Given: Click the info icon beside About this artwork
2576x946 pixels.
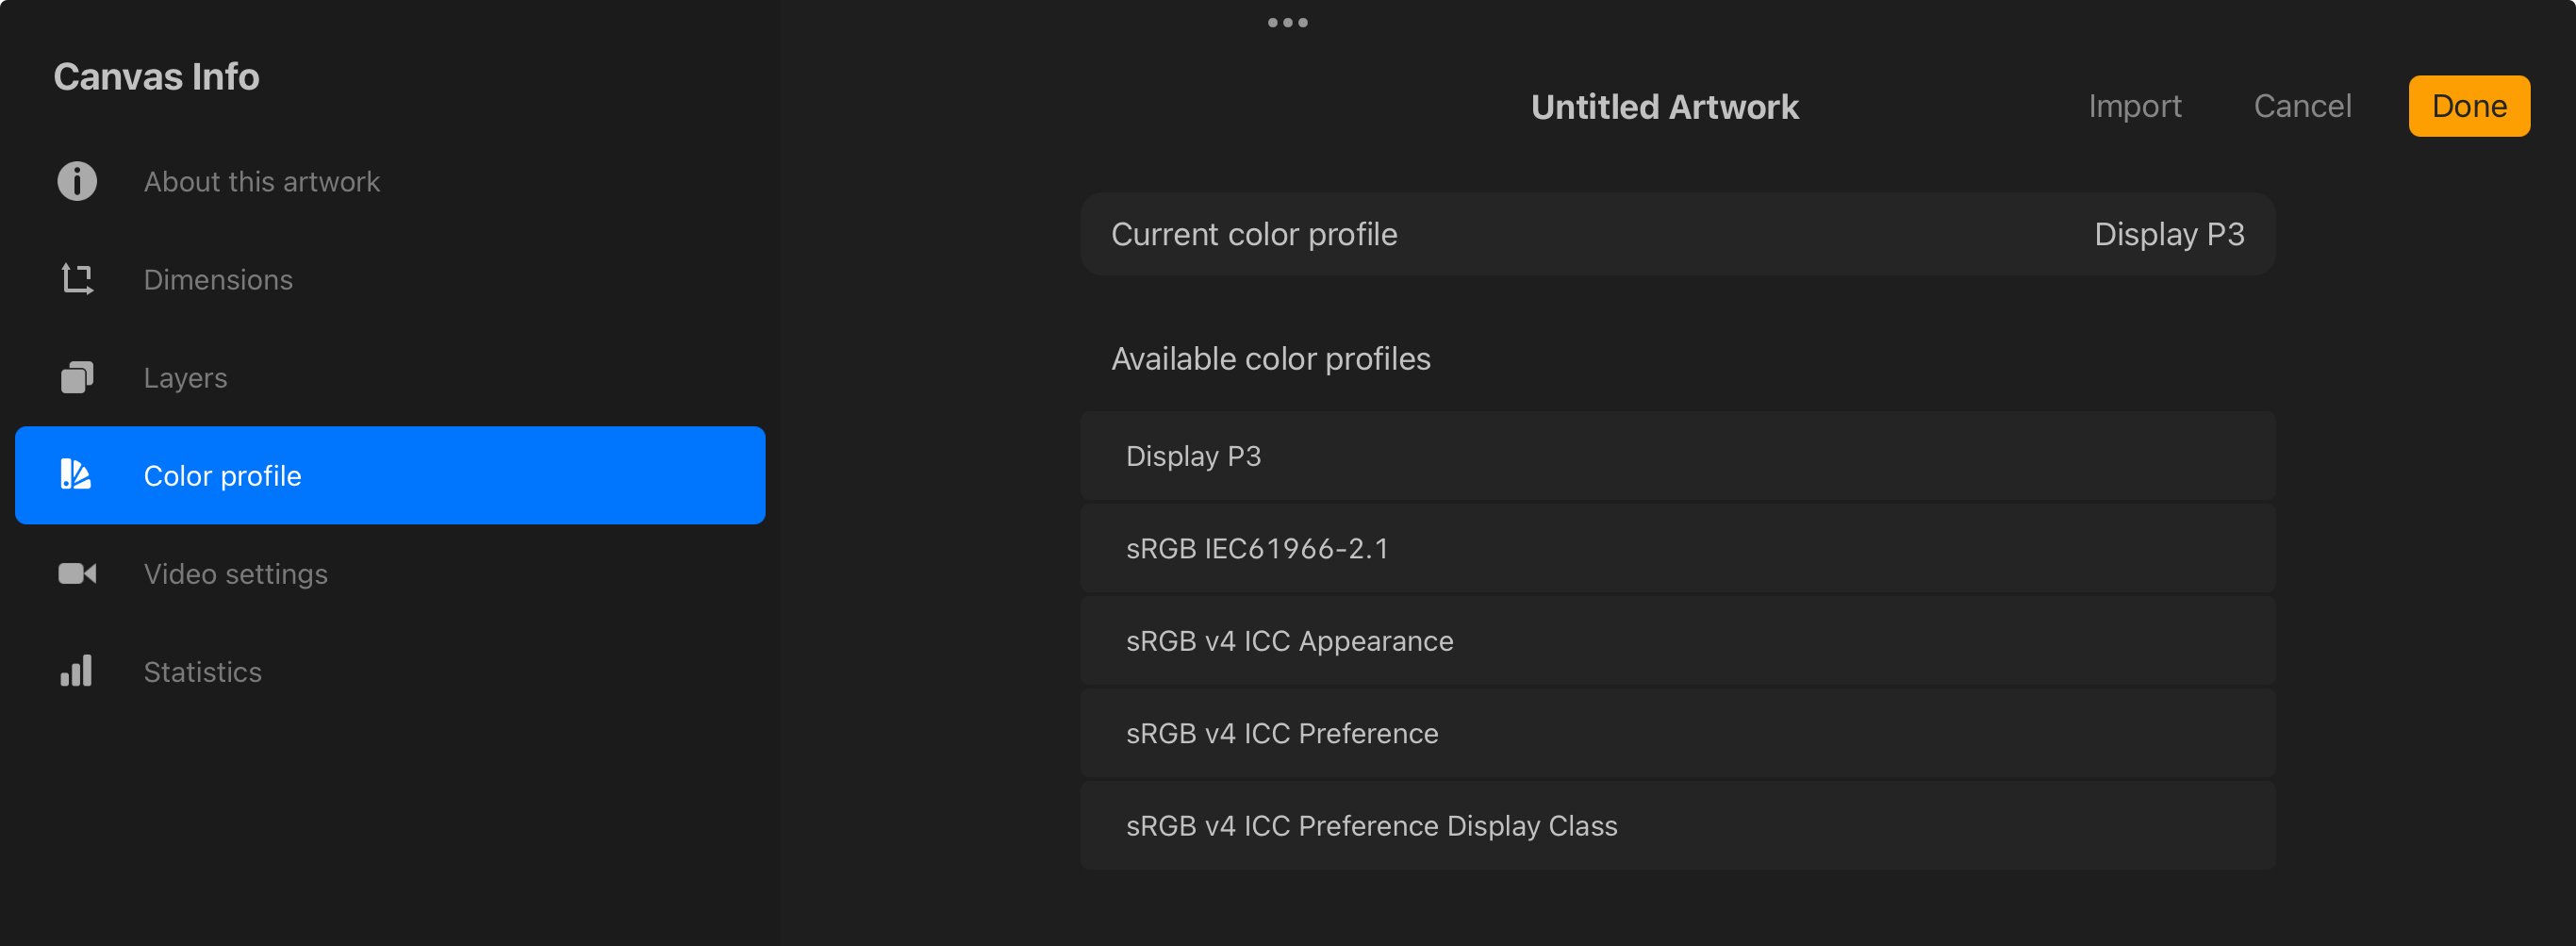Looking at the screenshot, I should click(x=77, y=181).
